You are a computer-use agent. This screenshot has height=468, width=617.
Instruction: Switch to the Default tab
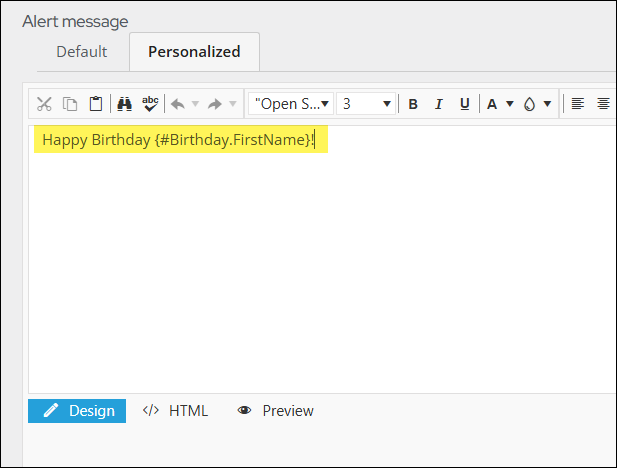82,52
